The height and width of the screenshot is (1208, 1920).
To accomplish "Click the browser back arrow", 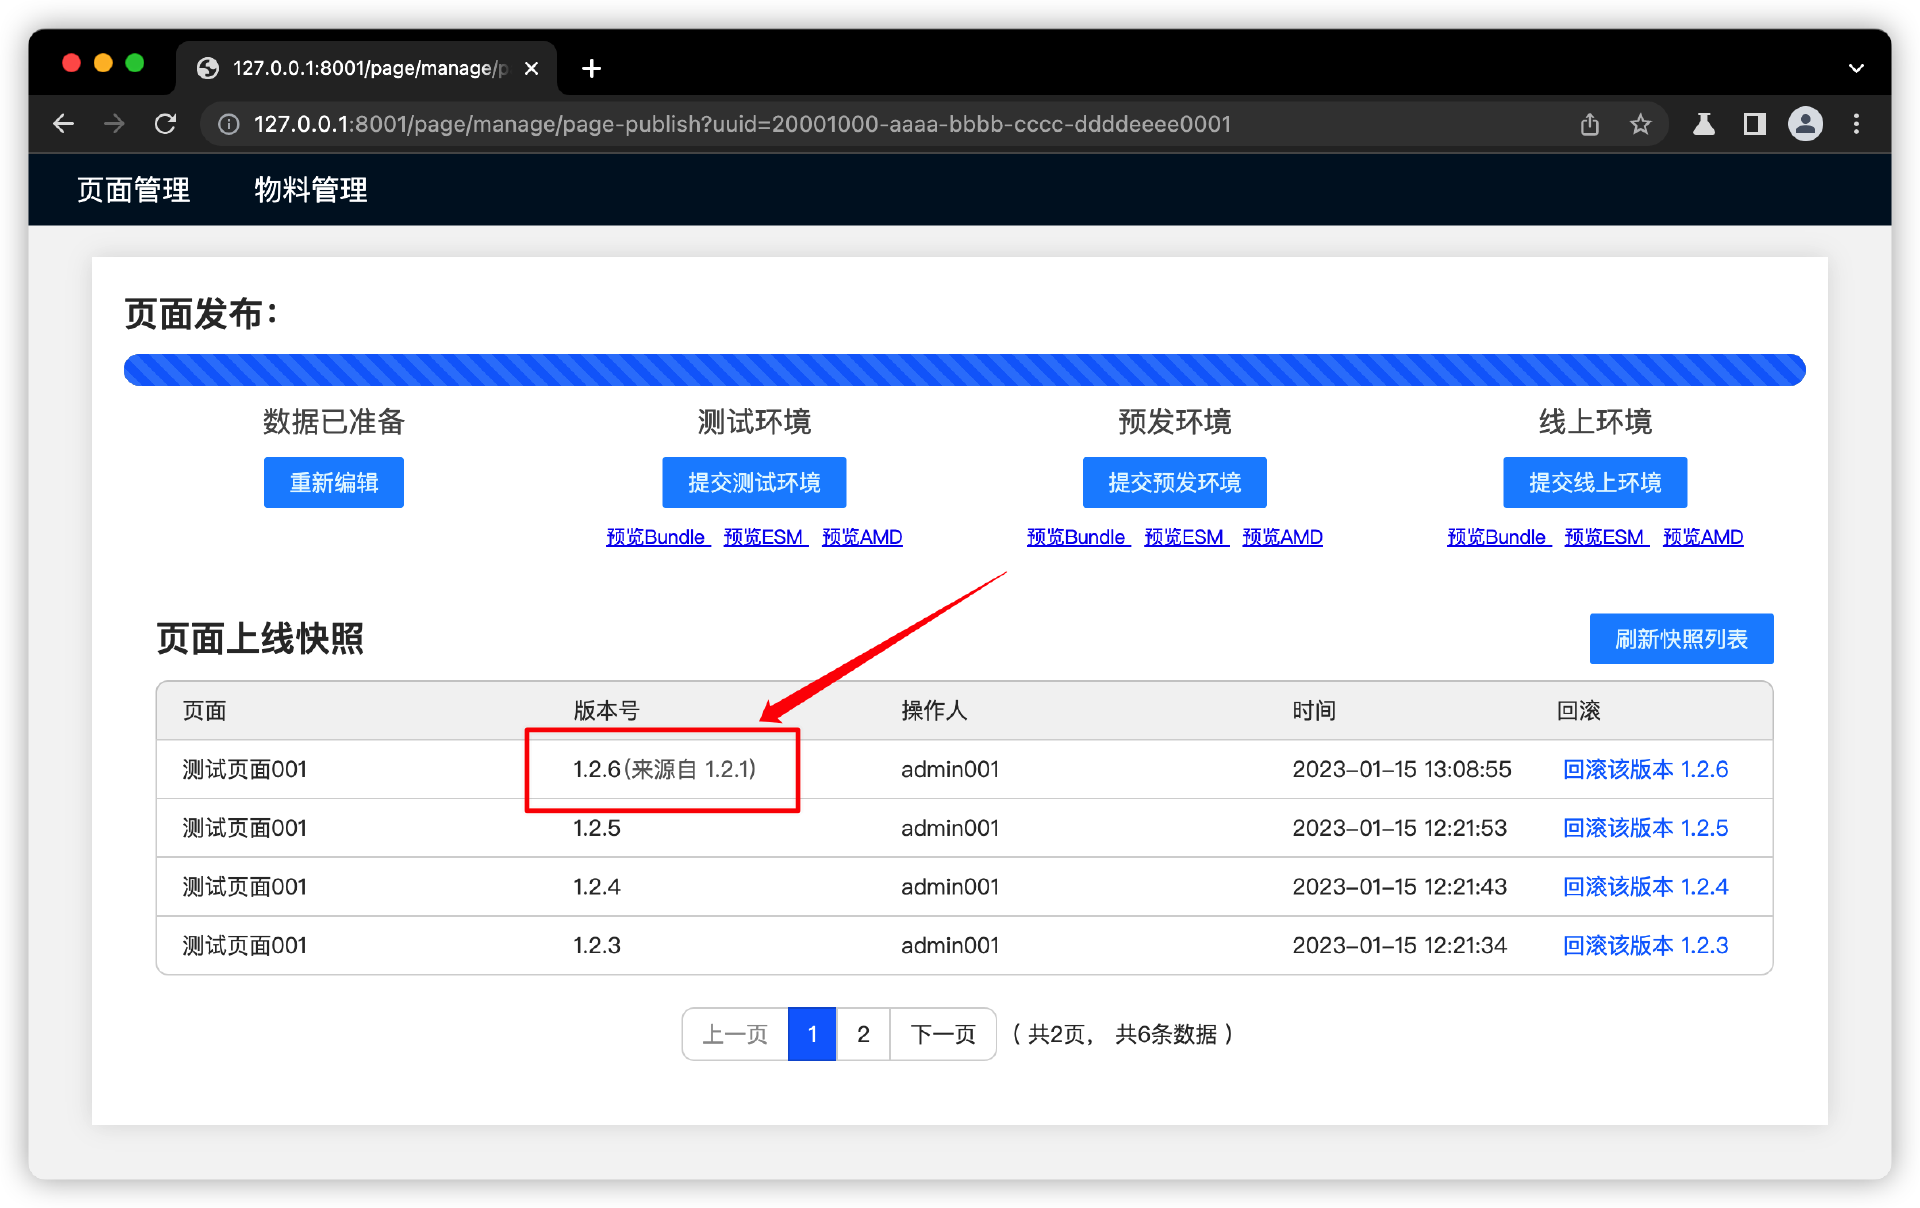I will (64, 124).
